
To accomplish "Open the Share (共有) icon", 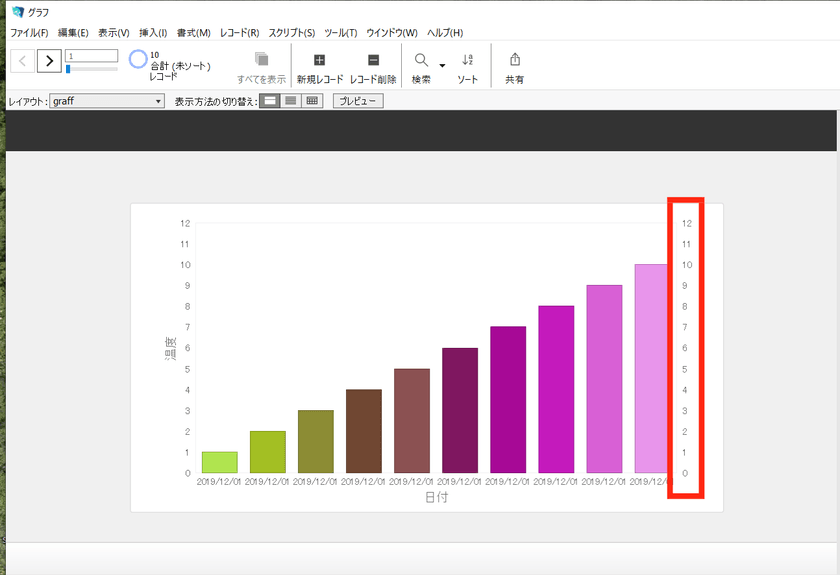I will (x=514, y=60).
